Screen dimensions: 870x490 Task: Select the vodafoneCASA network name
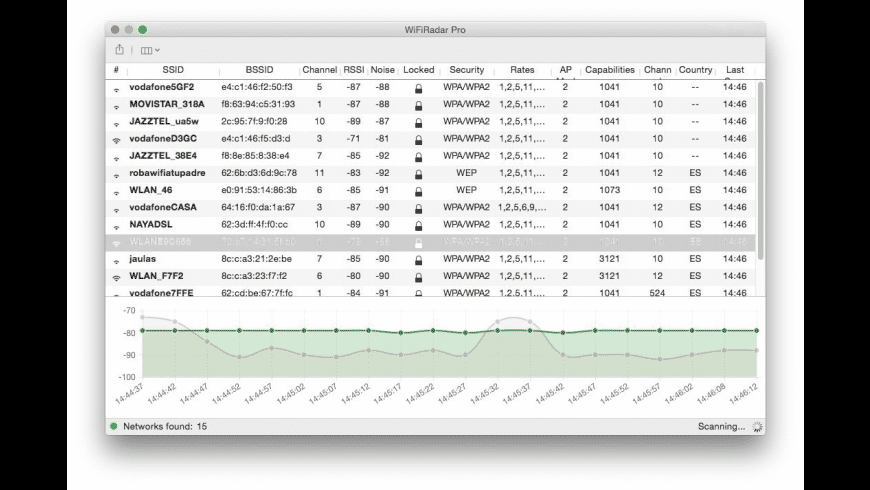163,208
